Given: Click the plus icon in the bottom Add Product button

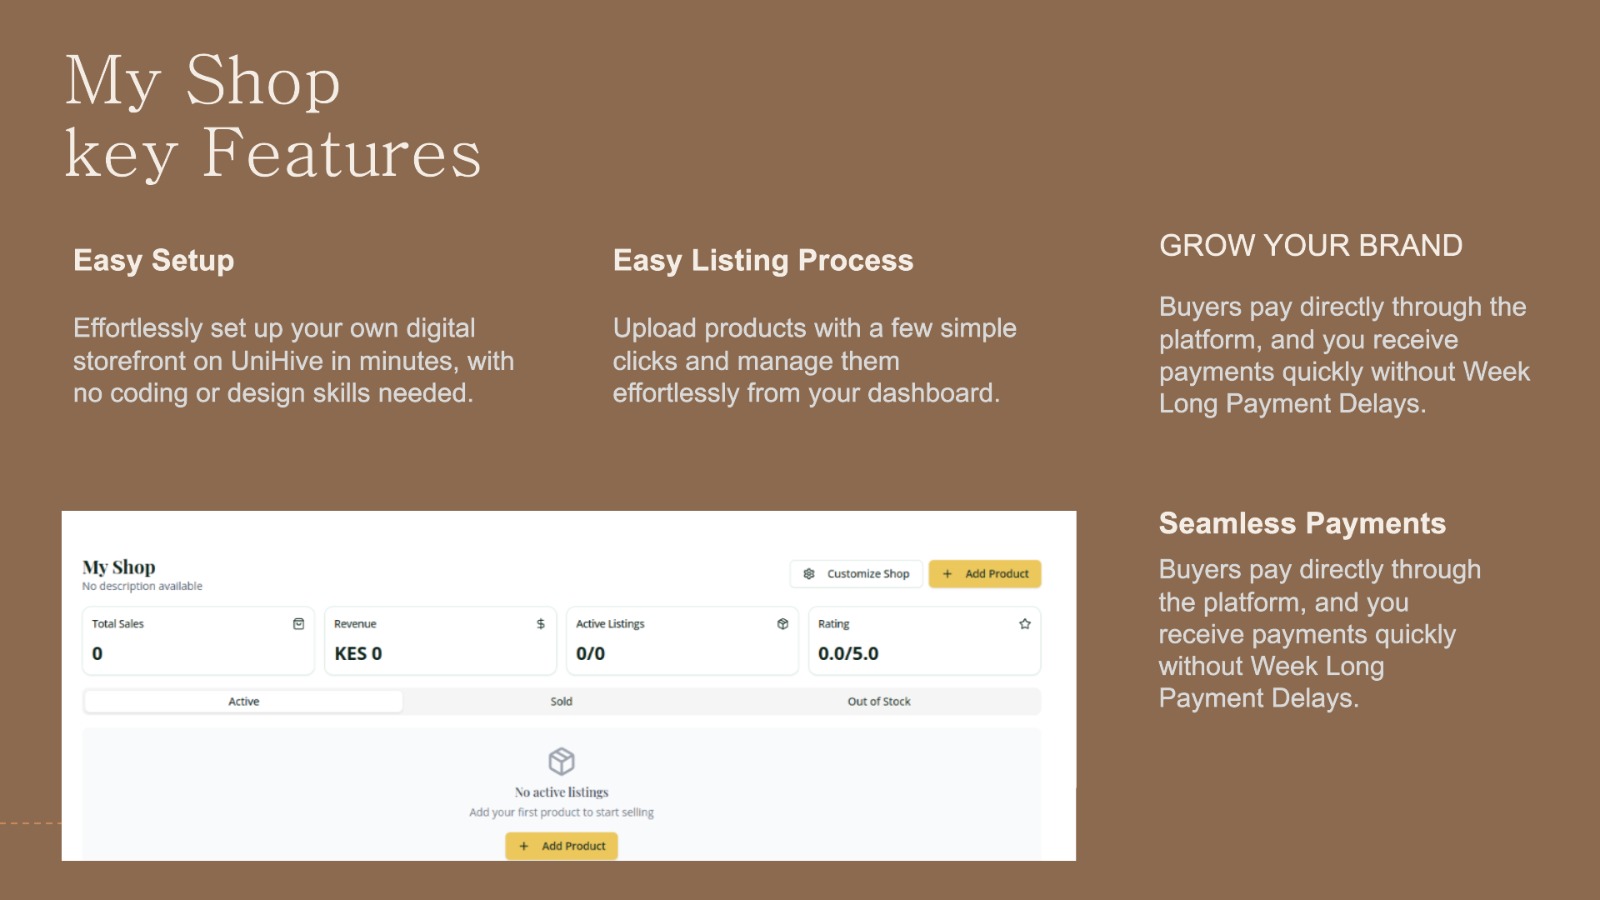Looking at the screenshot, I should tap(523, 846).
